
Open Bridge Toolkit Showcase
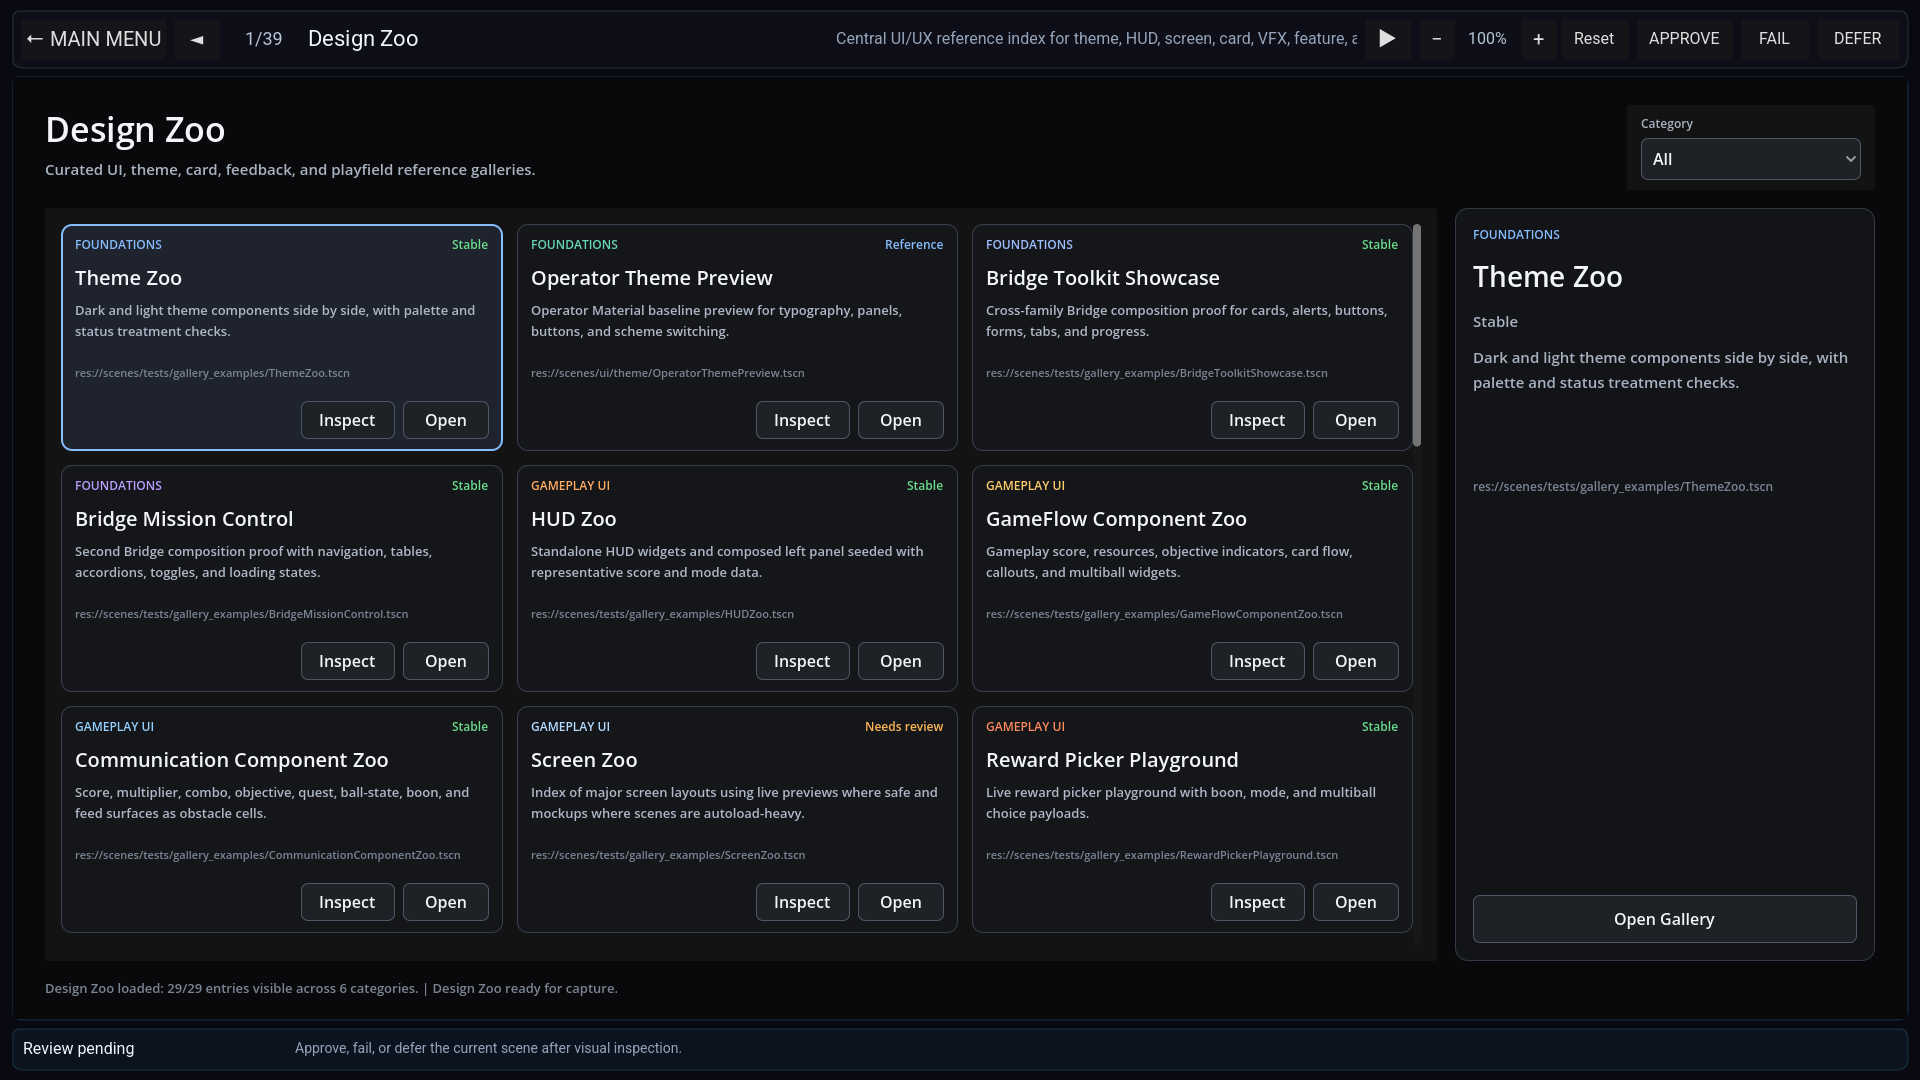click(1355, 420)
